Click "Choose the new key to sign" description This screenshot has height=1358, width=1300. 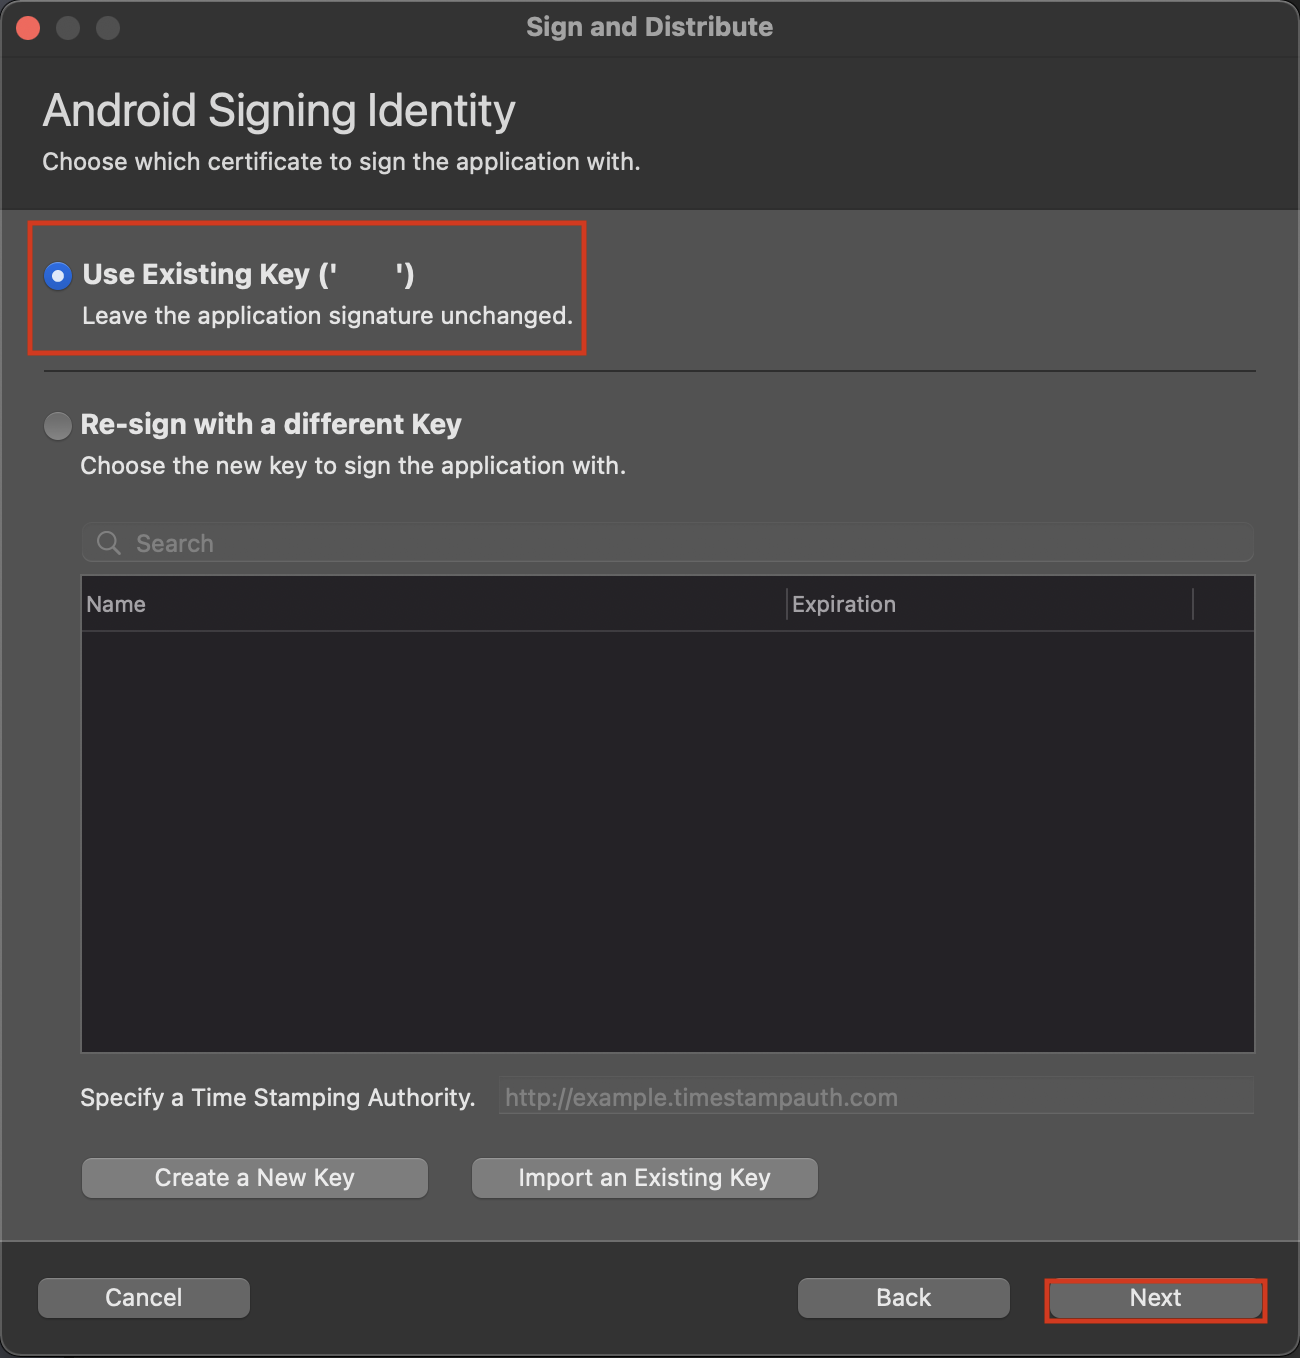click(x=353, y=466)
